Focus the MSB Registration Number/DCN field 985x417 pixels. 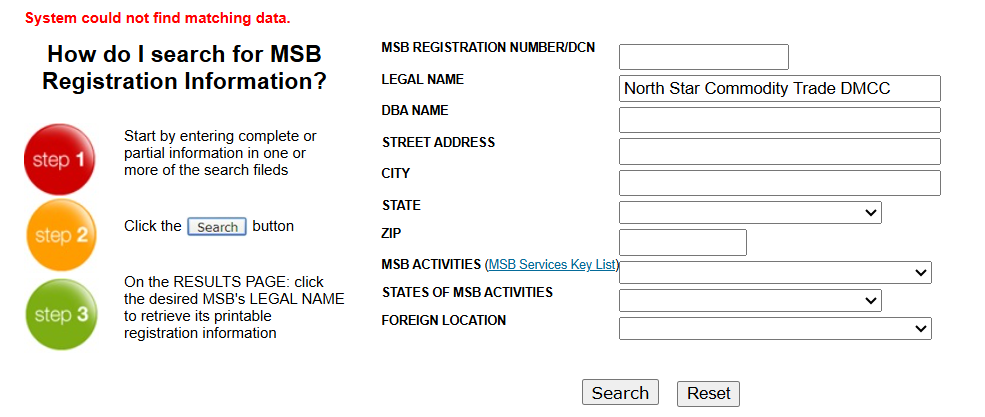point(704,57)
